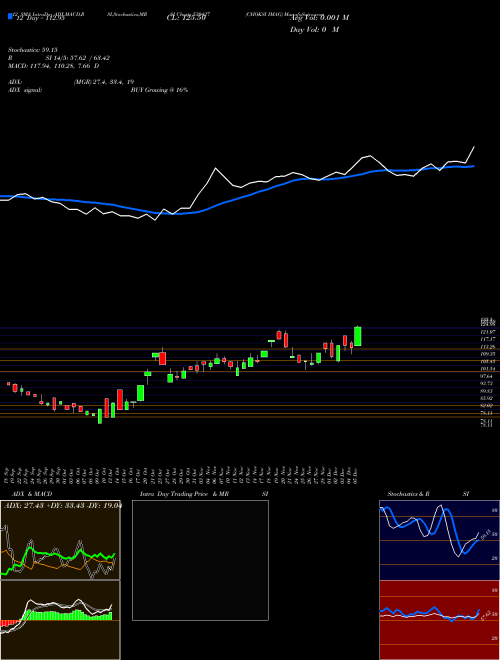Screen dimensions: 500x660
Task: Click the 'CL: 125.50' closing price text
Action: [186, 18]
